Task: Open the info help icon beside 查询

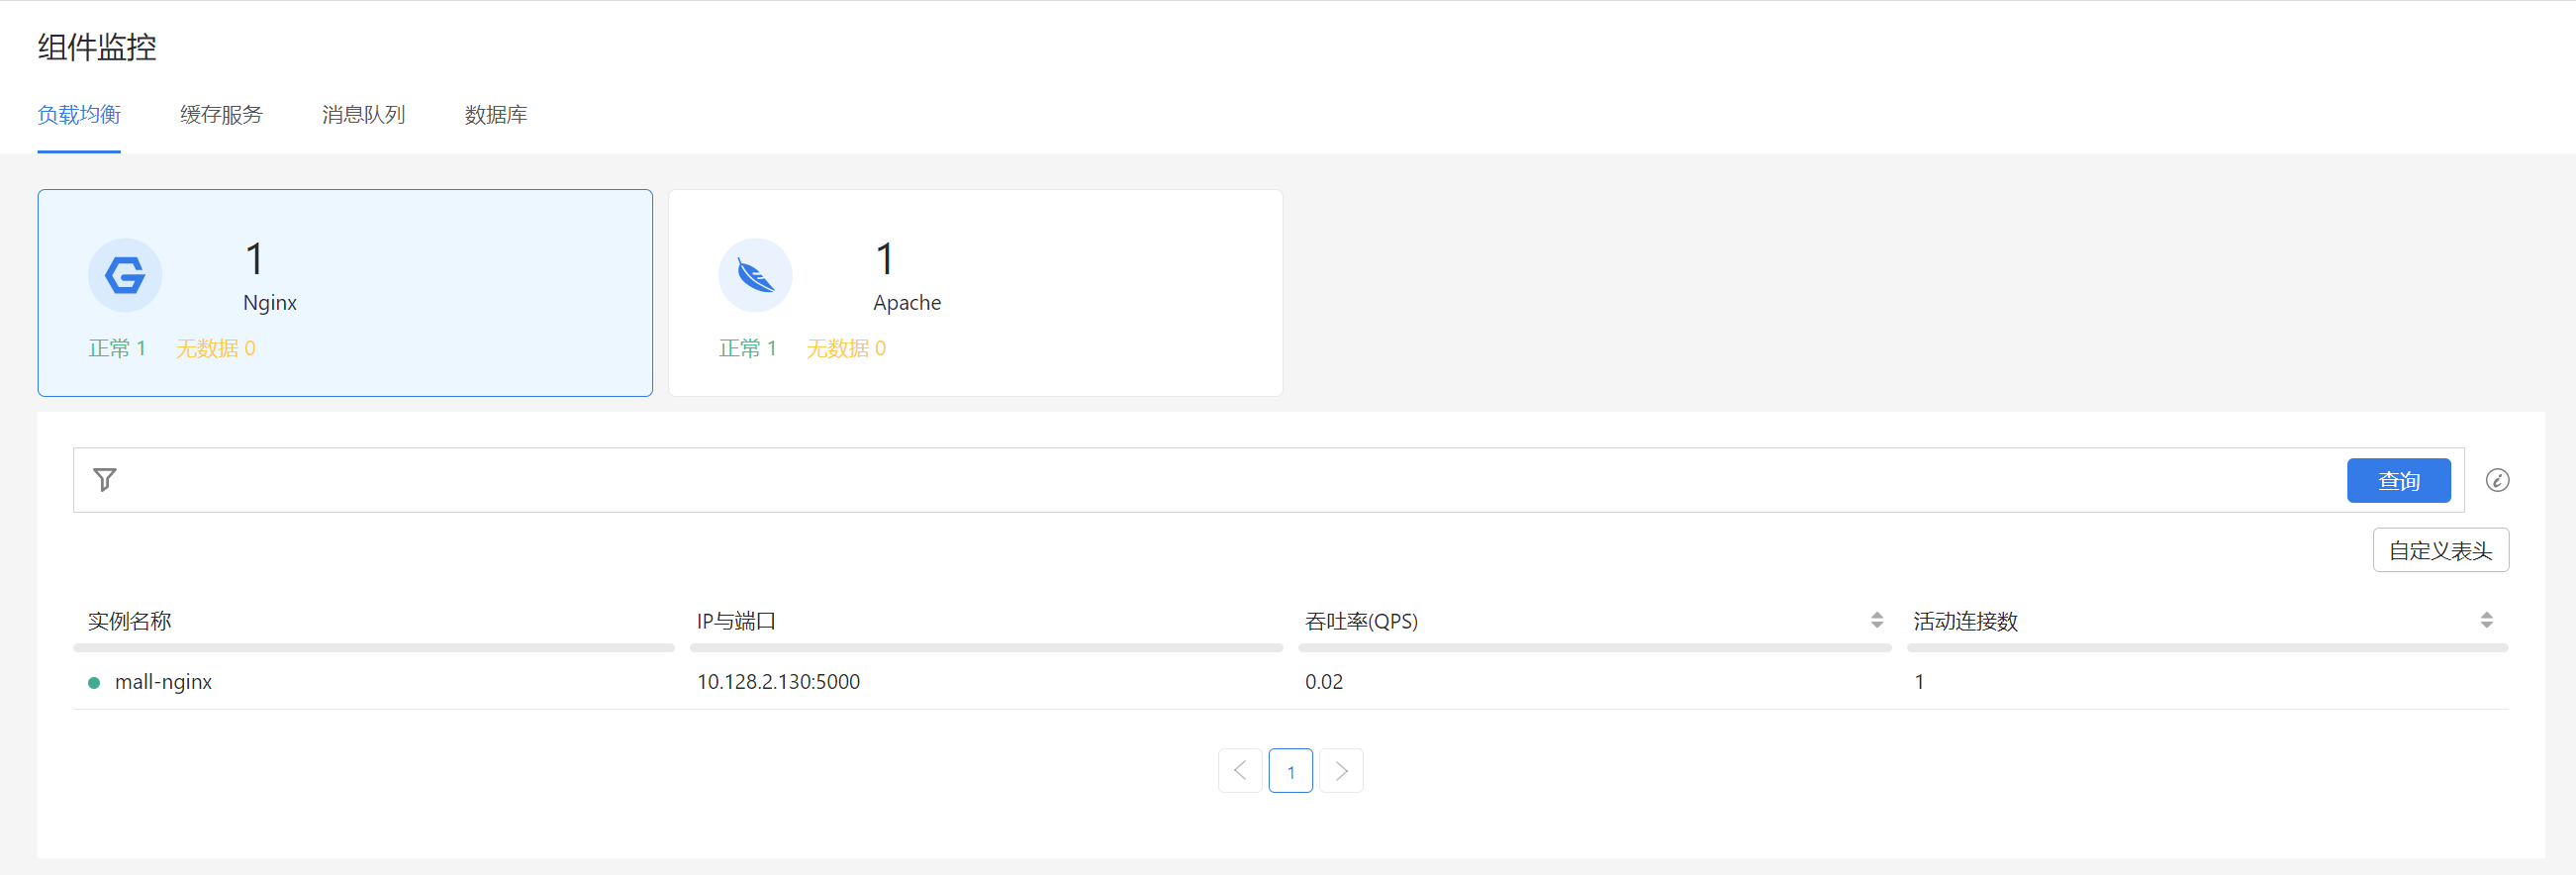Action: click(x=2497, y=480)
